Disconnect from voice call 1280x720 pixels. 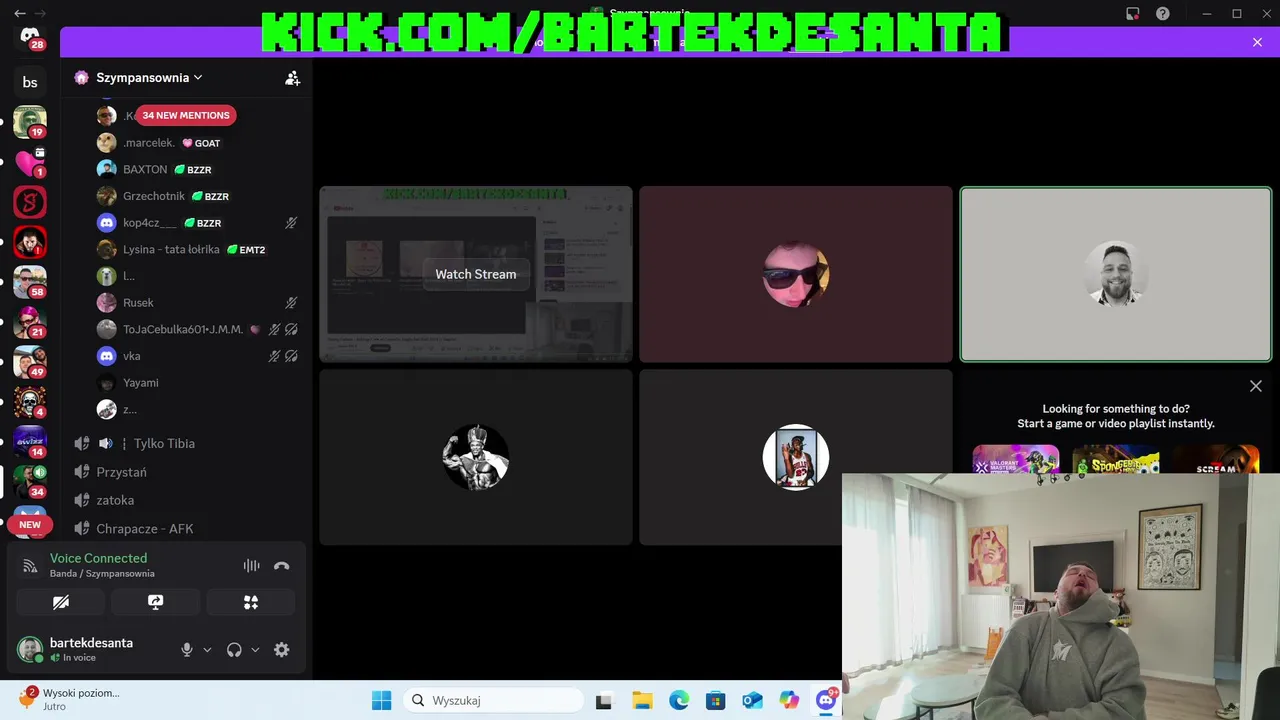pyautogui.click(x=282, y=565)
